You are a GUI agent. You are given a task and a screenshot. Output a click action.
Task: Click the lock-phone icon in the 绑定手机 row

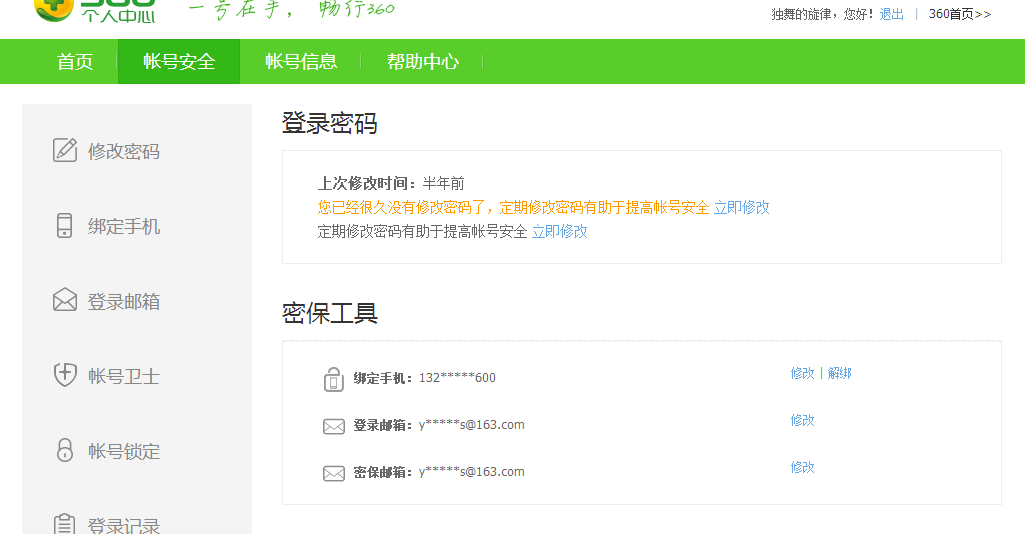[x=333, y=379]
